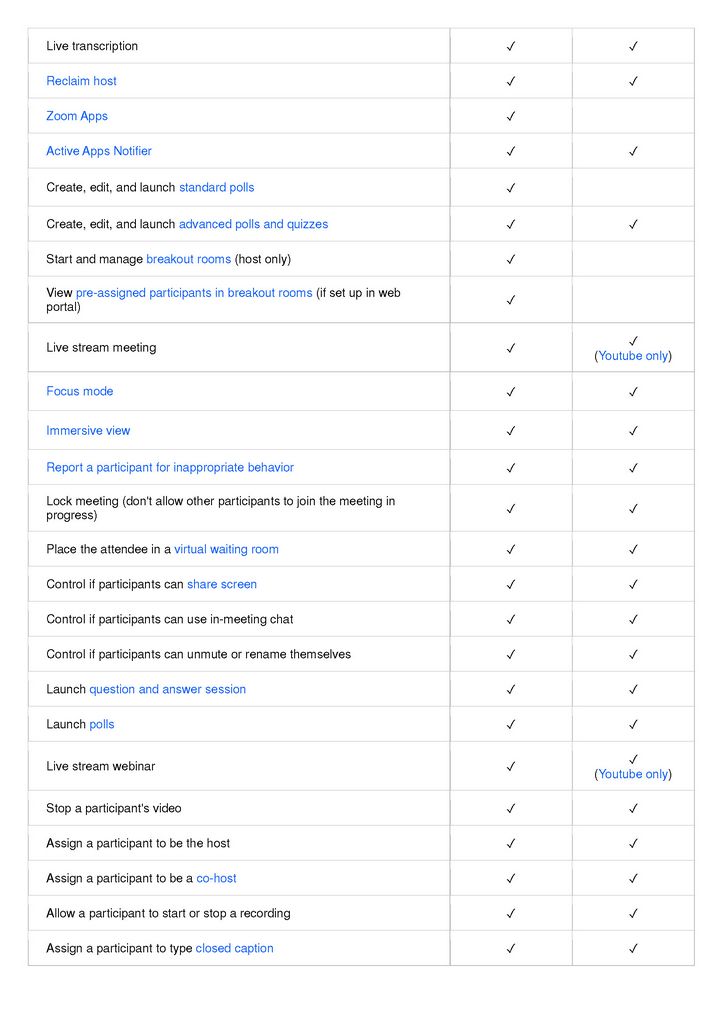Click the 'share screen' hyperlink
The width and height of the screenshot is (724, 1024).
point(222,584)
